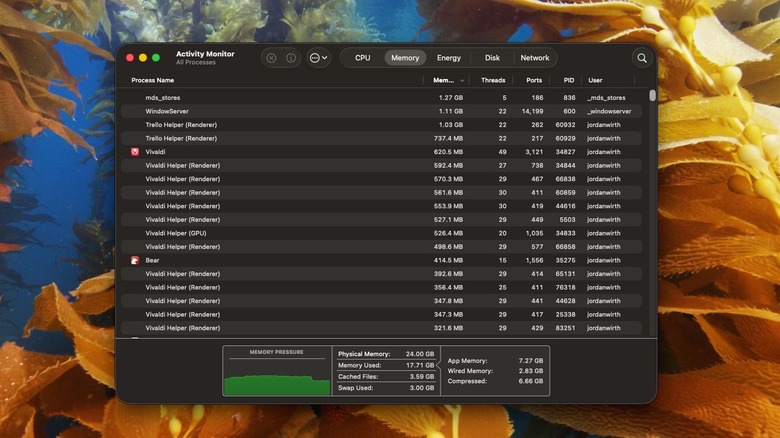
Task: Click the App Memory 7.27 GB entry
Action: [x=495, y=361]
